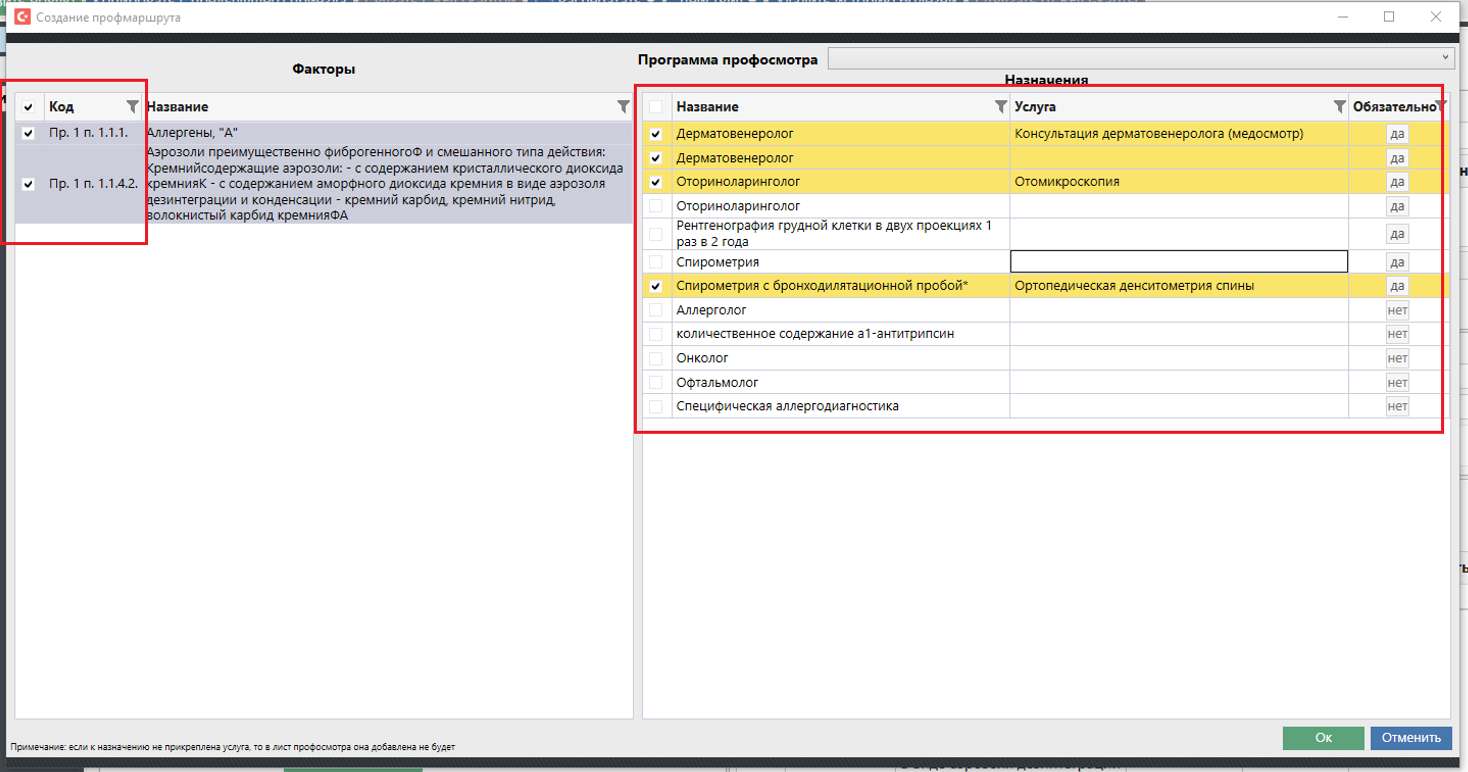Select Специфическая аллергодиагностика row name
1468x772 pixels.
point(787,406)
